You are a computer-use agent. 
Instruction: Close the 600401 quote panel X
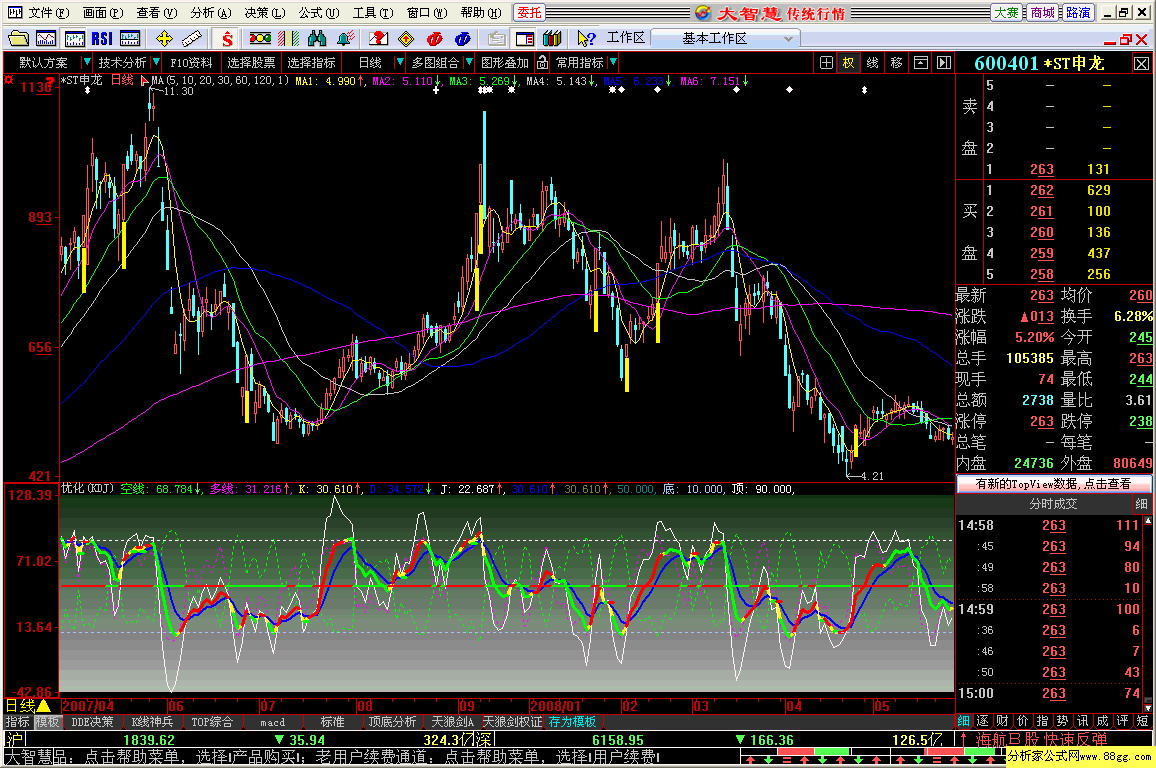click(1141, 63)
